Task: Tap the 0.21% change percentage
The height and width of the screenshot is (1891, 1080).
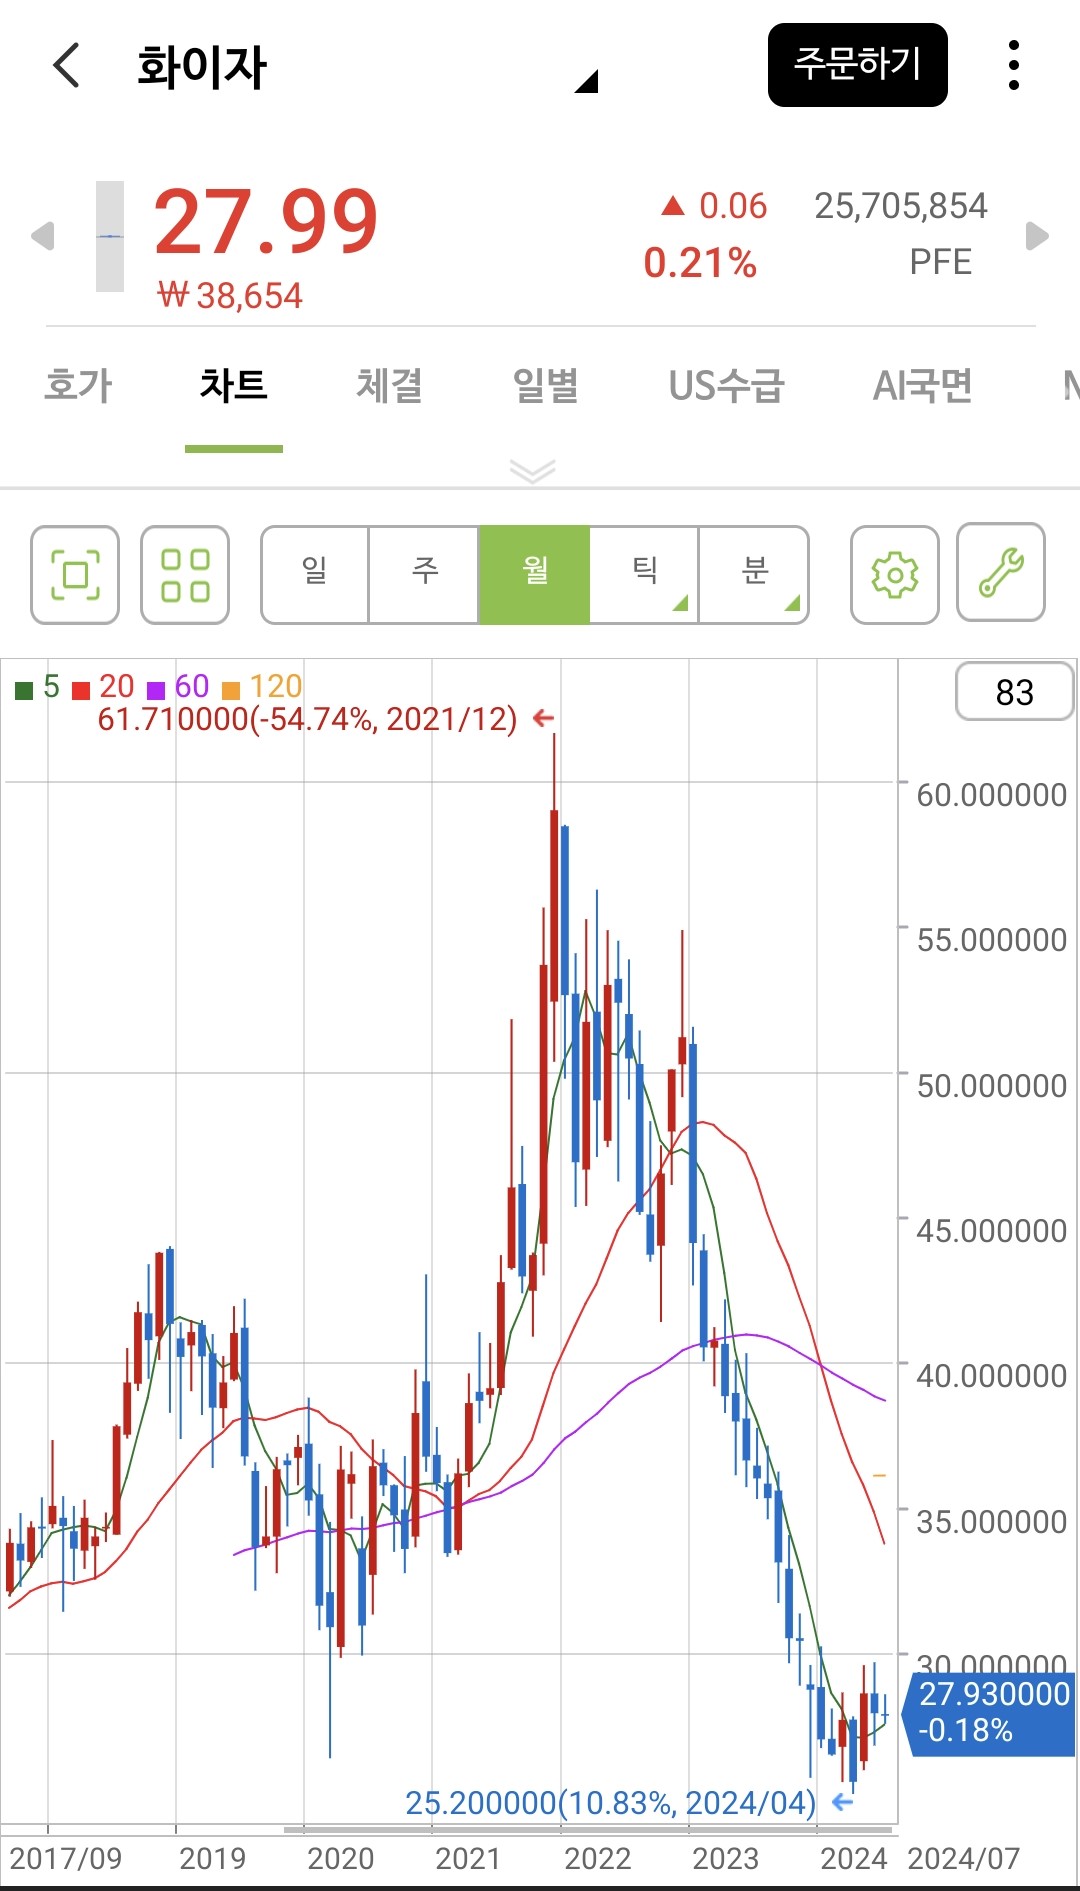Action: 700,263
